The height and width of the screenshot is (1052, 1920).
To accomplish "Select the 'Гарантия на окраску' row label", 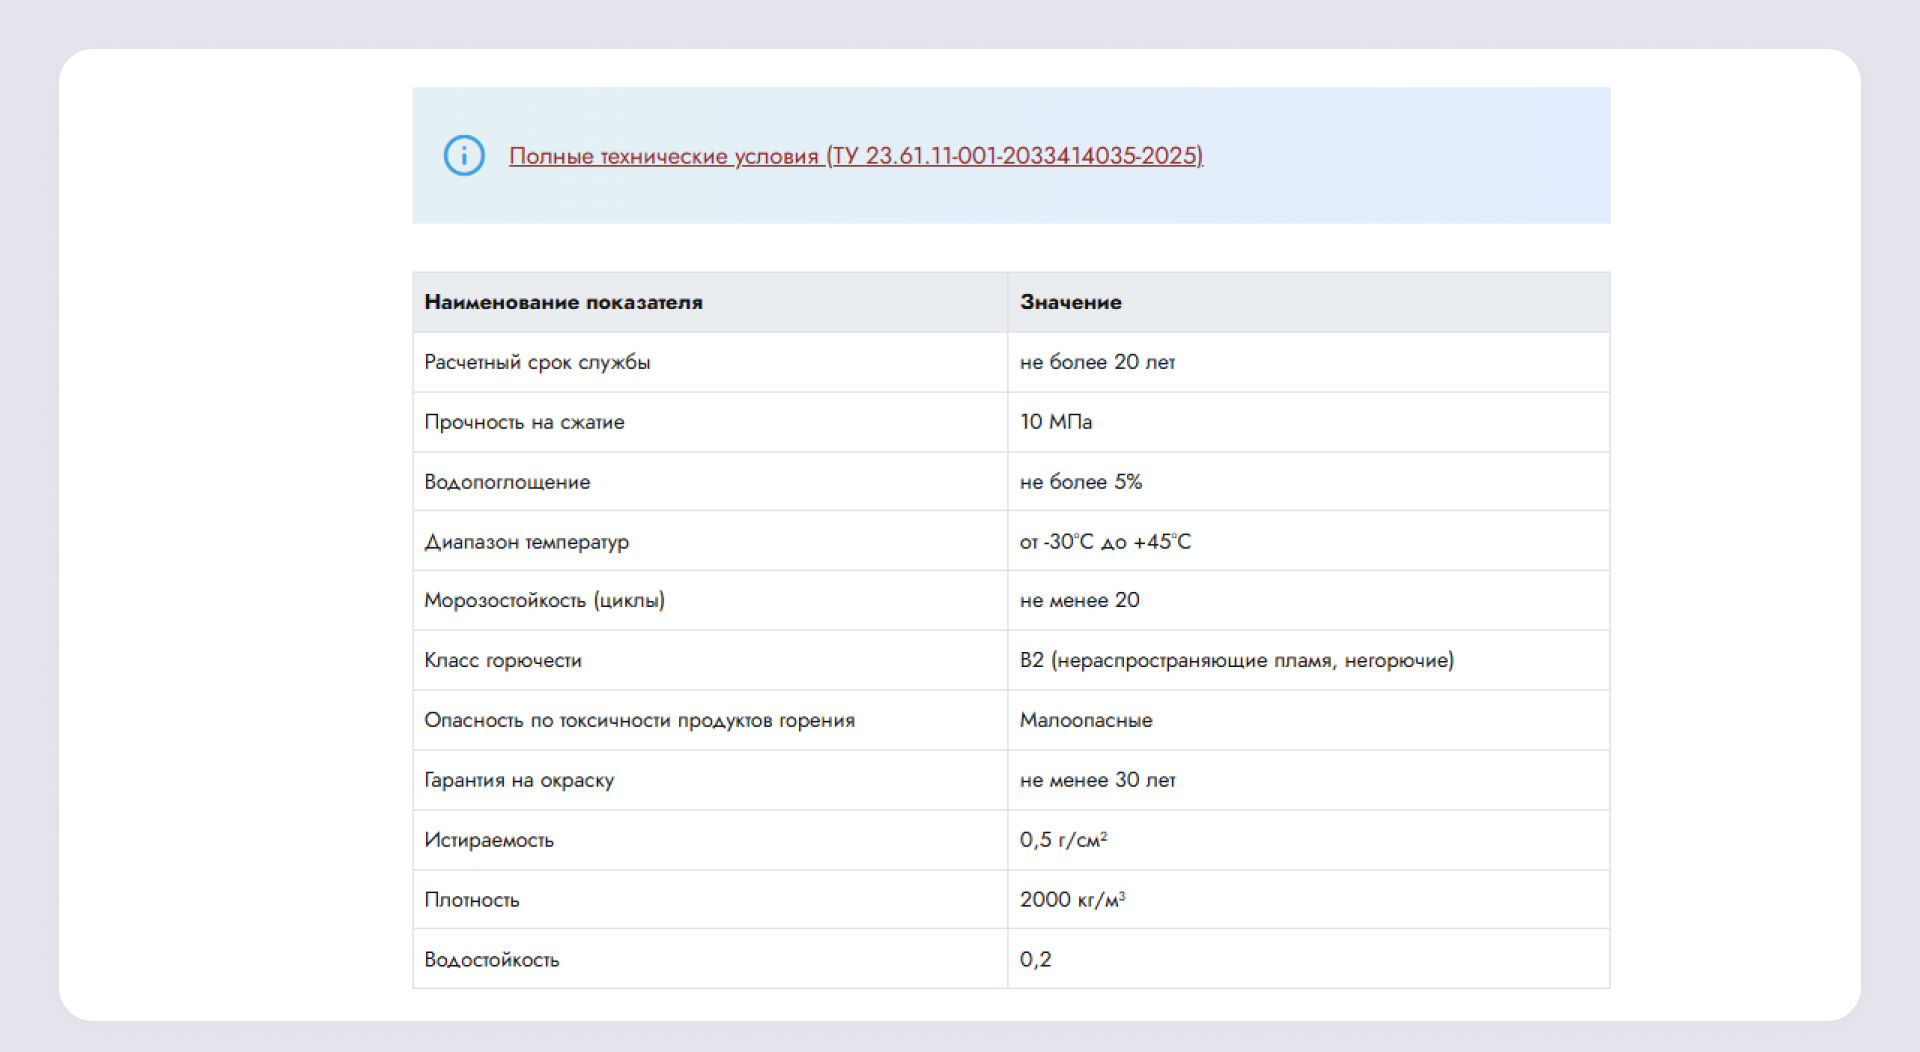I will (519, 780).
